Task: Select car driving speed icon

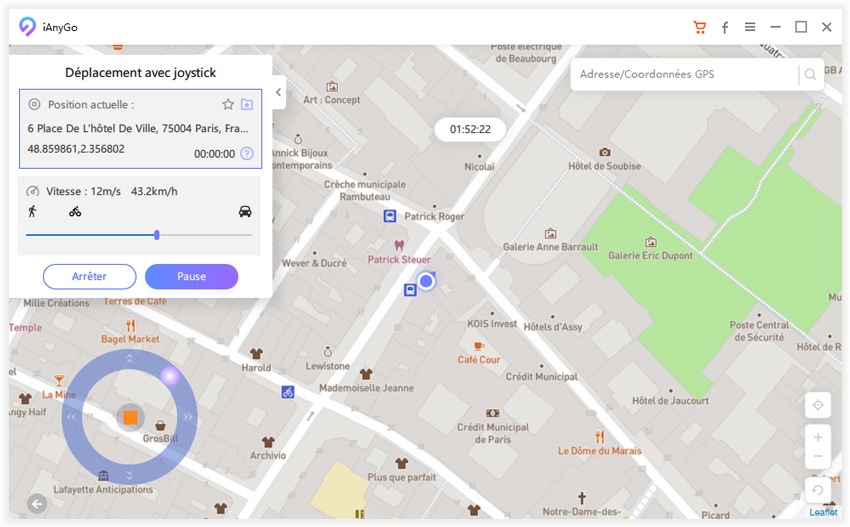Action: [x=245, y=211]
